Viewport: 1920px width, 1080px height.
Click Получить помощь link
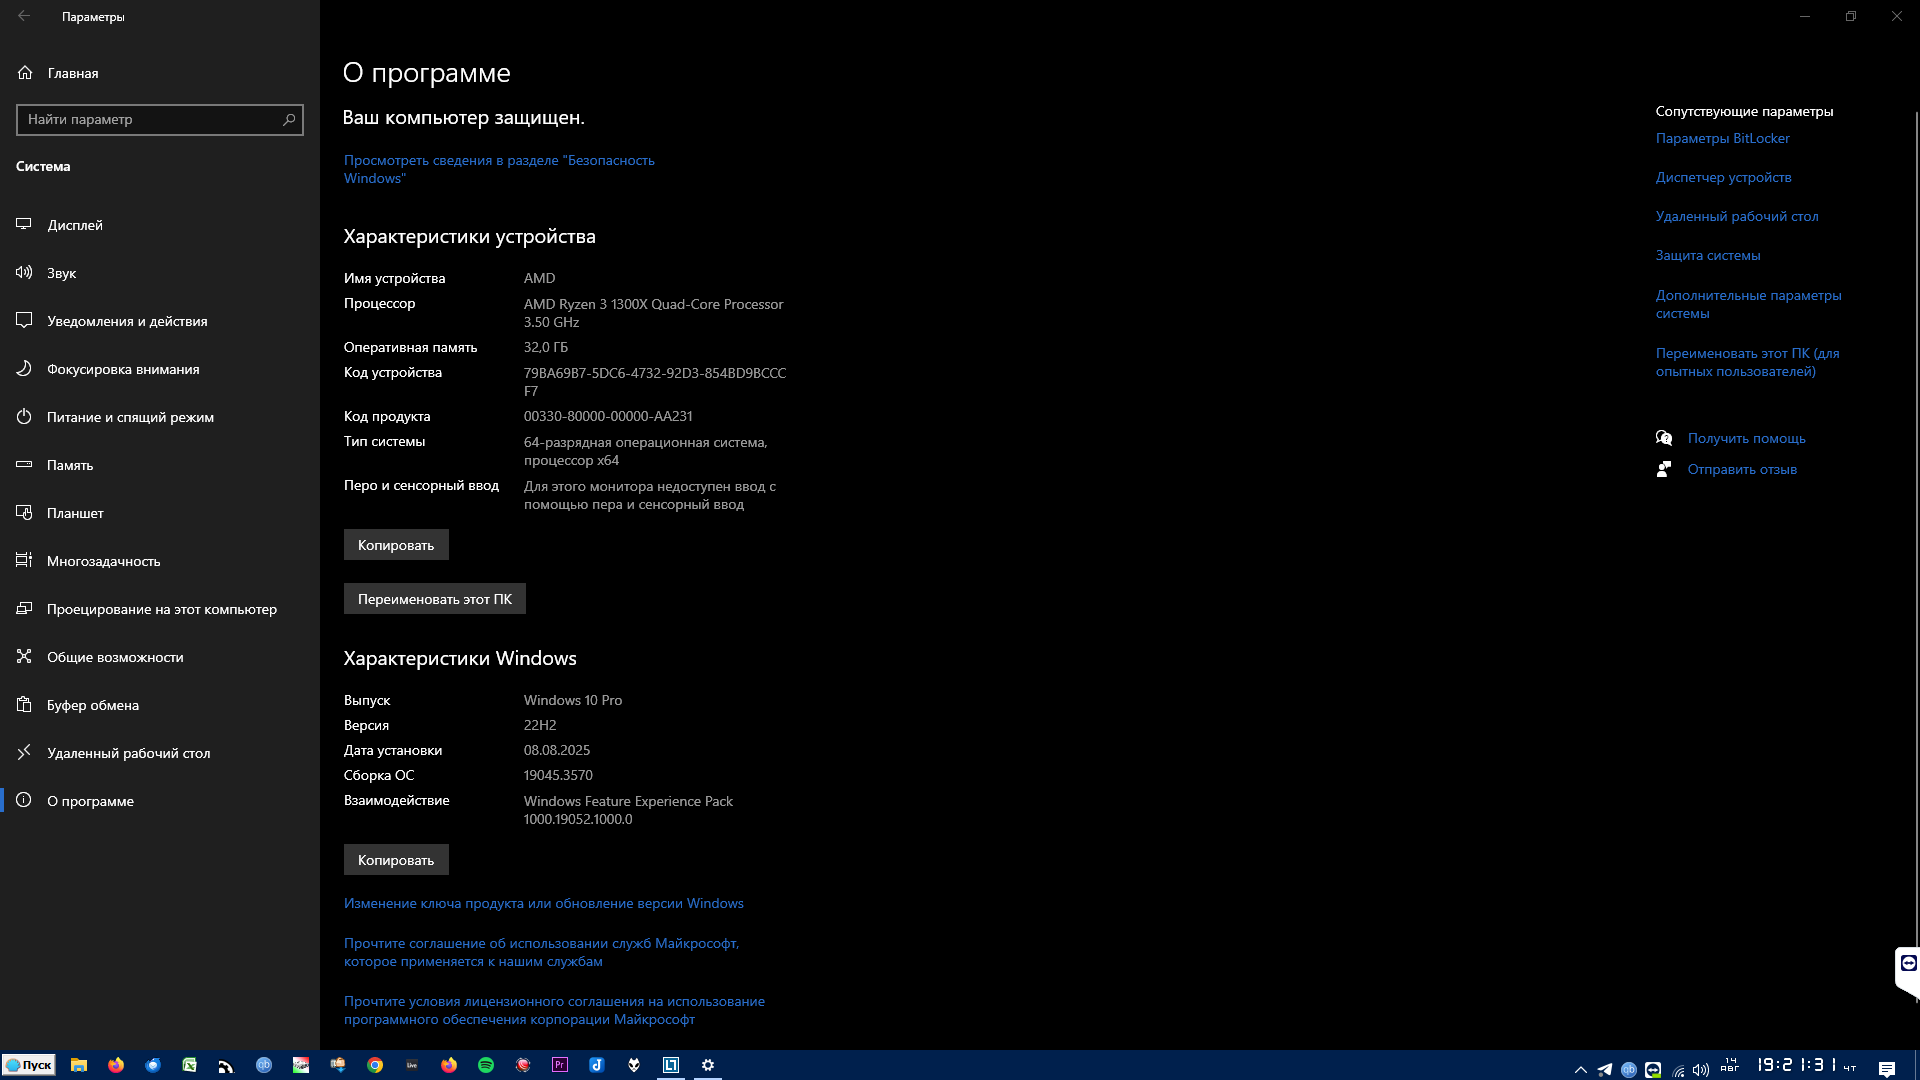click(x=1747, y=438)
